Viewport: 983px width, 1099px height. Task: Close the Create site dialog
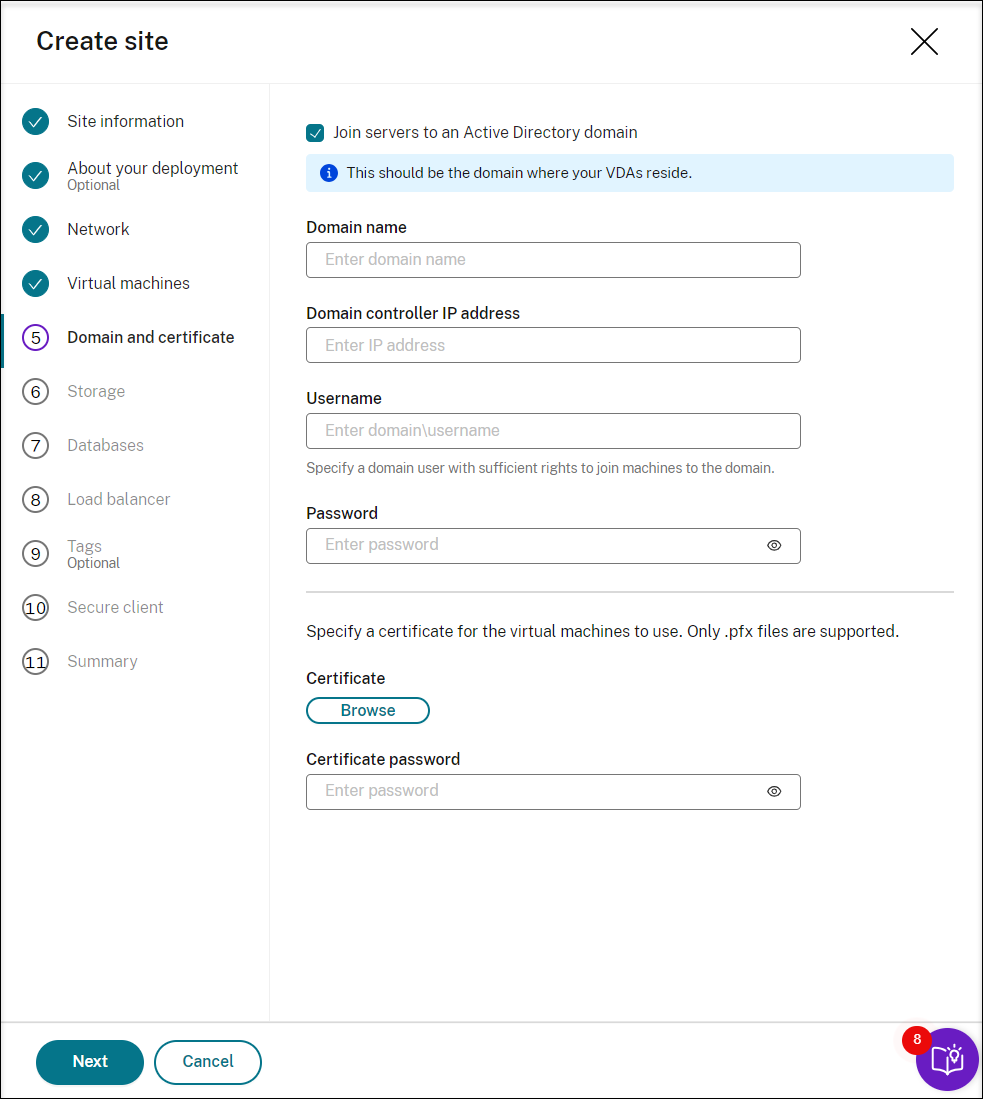click(x=924, y=42)
